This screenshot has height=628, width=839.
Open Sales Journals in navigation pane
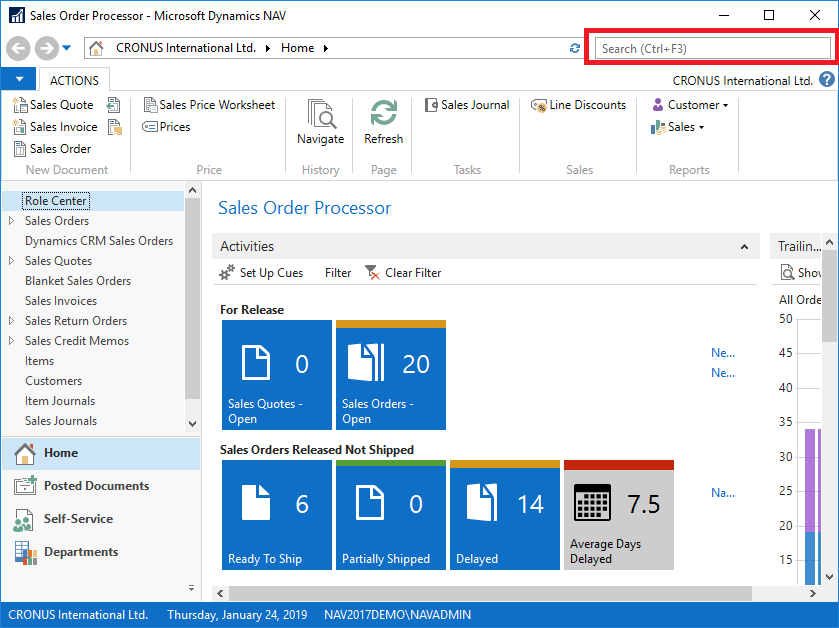coord(61,421)
